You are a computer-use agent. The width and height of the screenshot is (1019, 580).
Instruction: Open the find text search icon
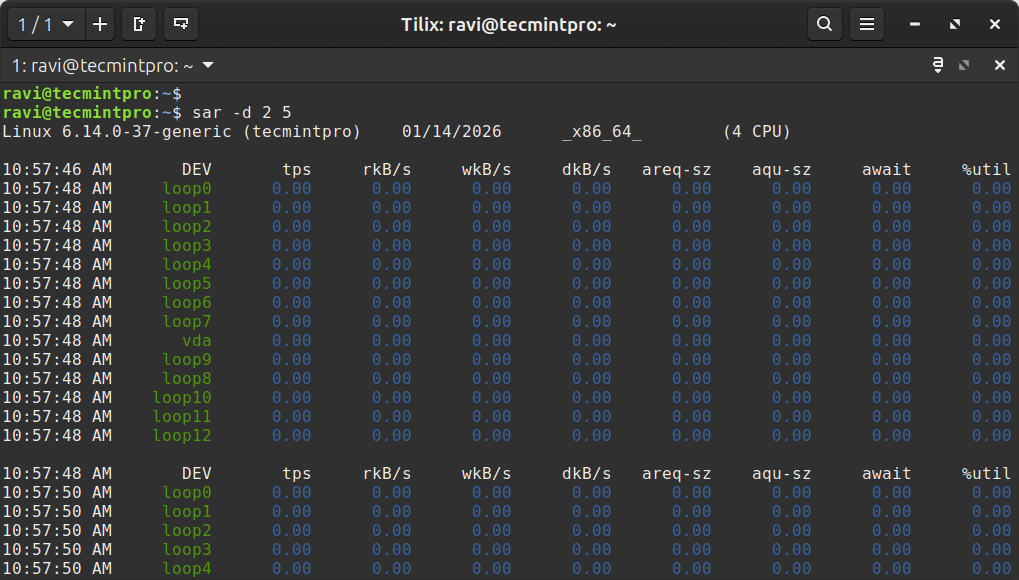pyautogui.click(x=824, y=24)
